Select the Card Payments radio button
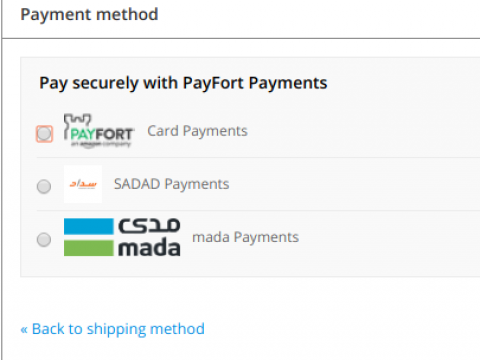The width and height of the screenshot is (480, 360). point(44,134)
